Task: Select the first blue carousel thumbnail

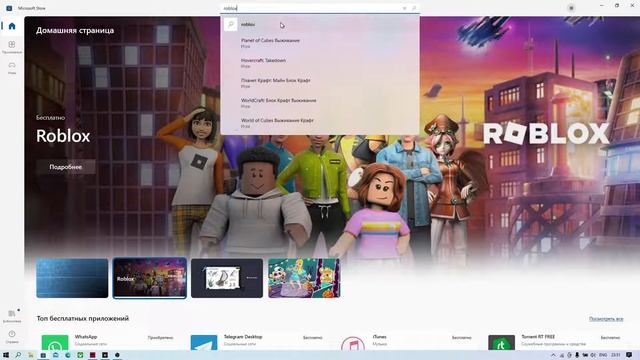Action: click(x=72, y=278)
